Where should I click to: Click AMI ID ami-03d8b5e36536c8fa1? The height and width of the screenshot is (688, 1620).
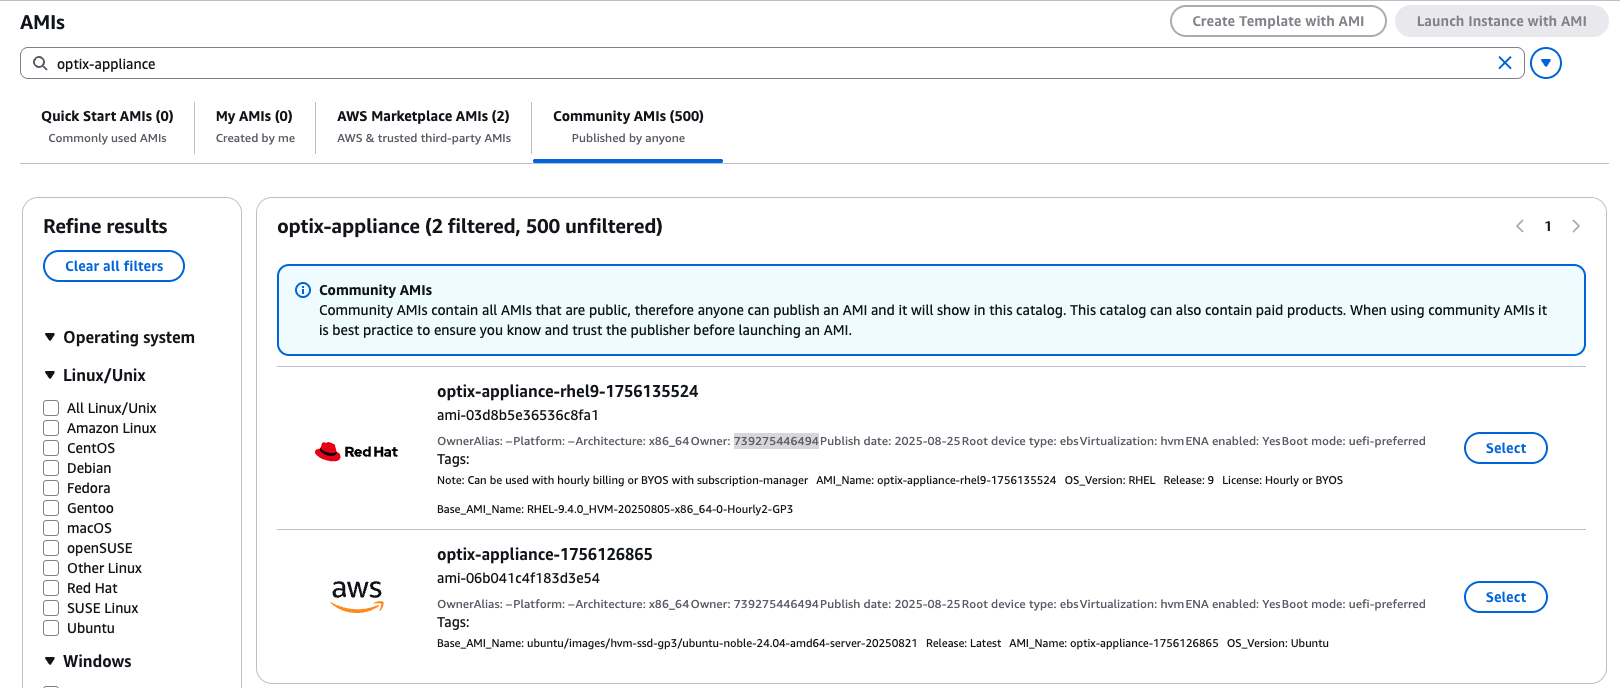(x=518, y=415)
